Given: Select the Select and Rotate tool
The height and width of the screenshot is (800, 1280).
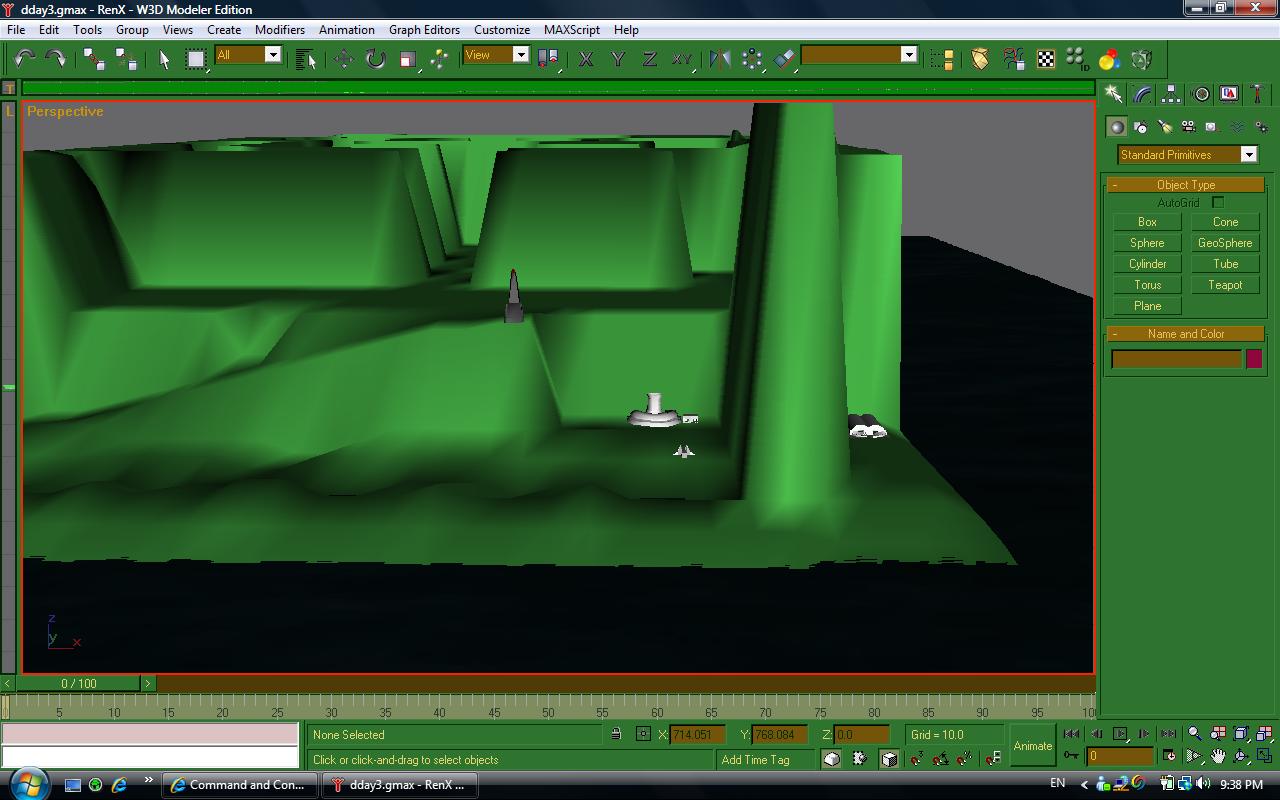Looking at the screenshot, I should pos(375,59).
